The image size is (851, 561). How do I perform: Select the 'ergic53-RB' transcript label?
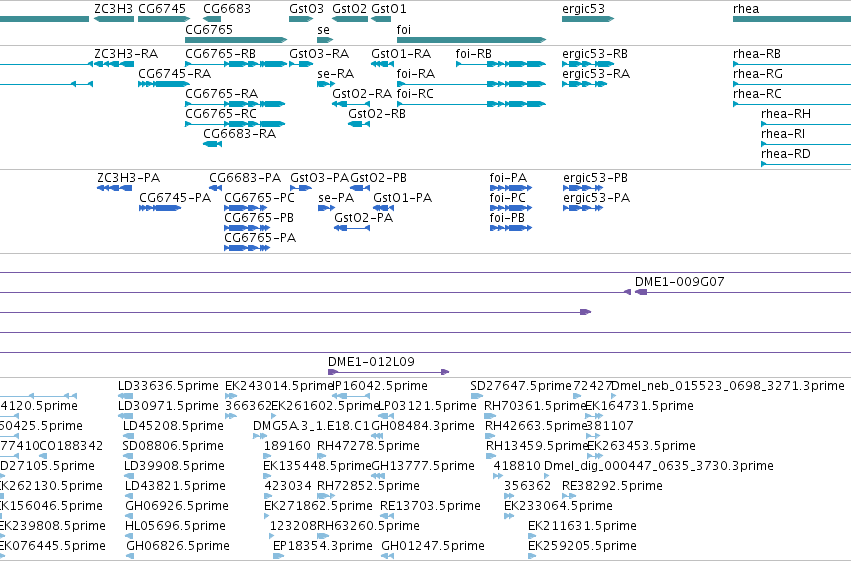point(595,54)
